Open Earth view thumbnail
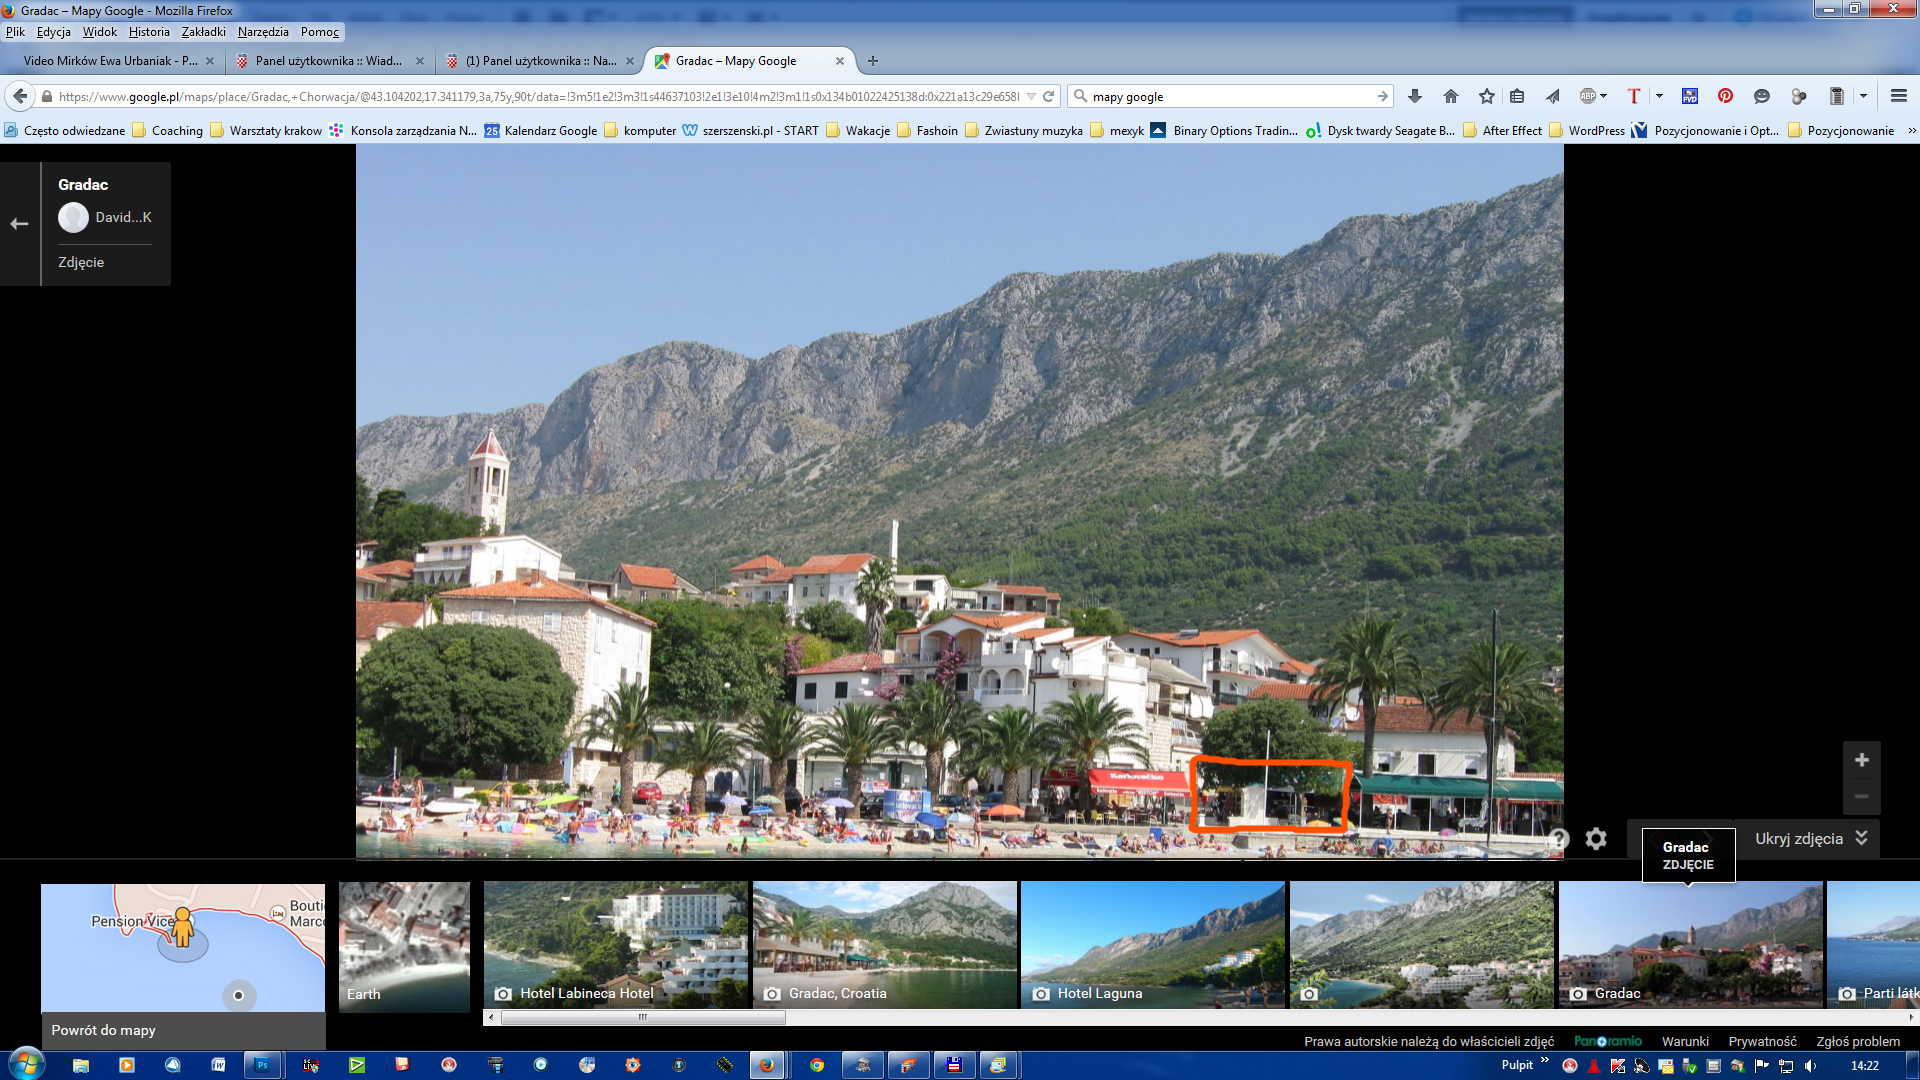 404,944
